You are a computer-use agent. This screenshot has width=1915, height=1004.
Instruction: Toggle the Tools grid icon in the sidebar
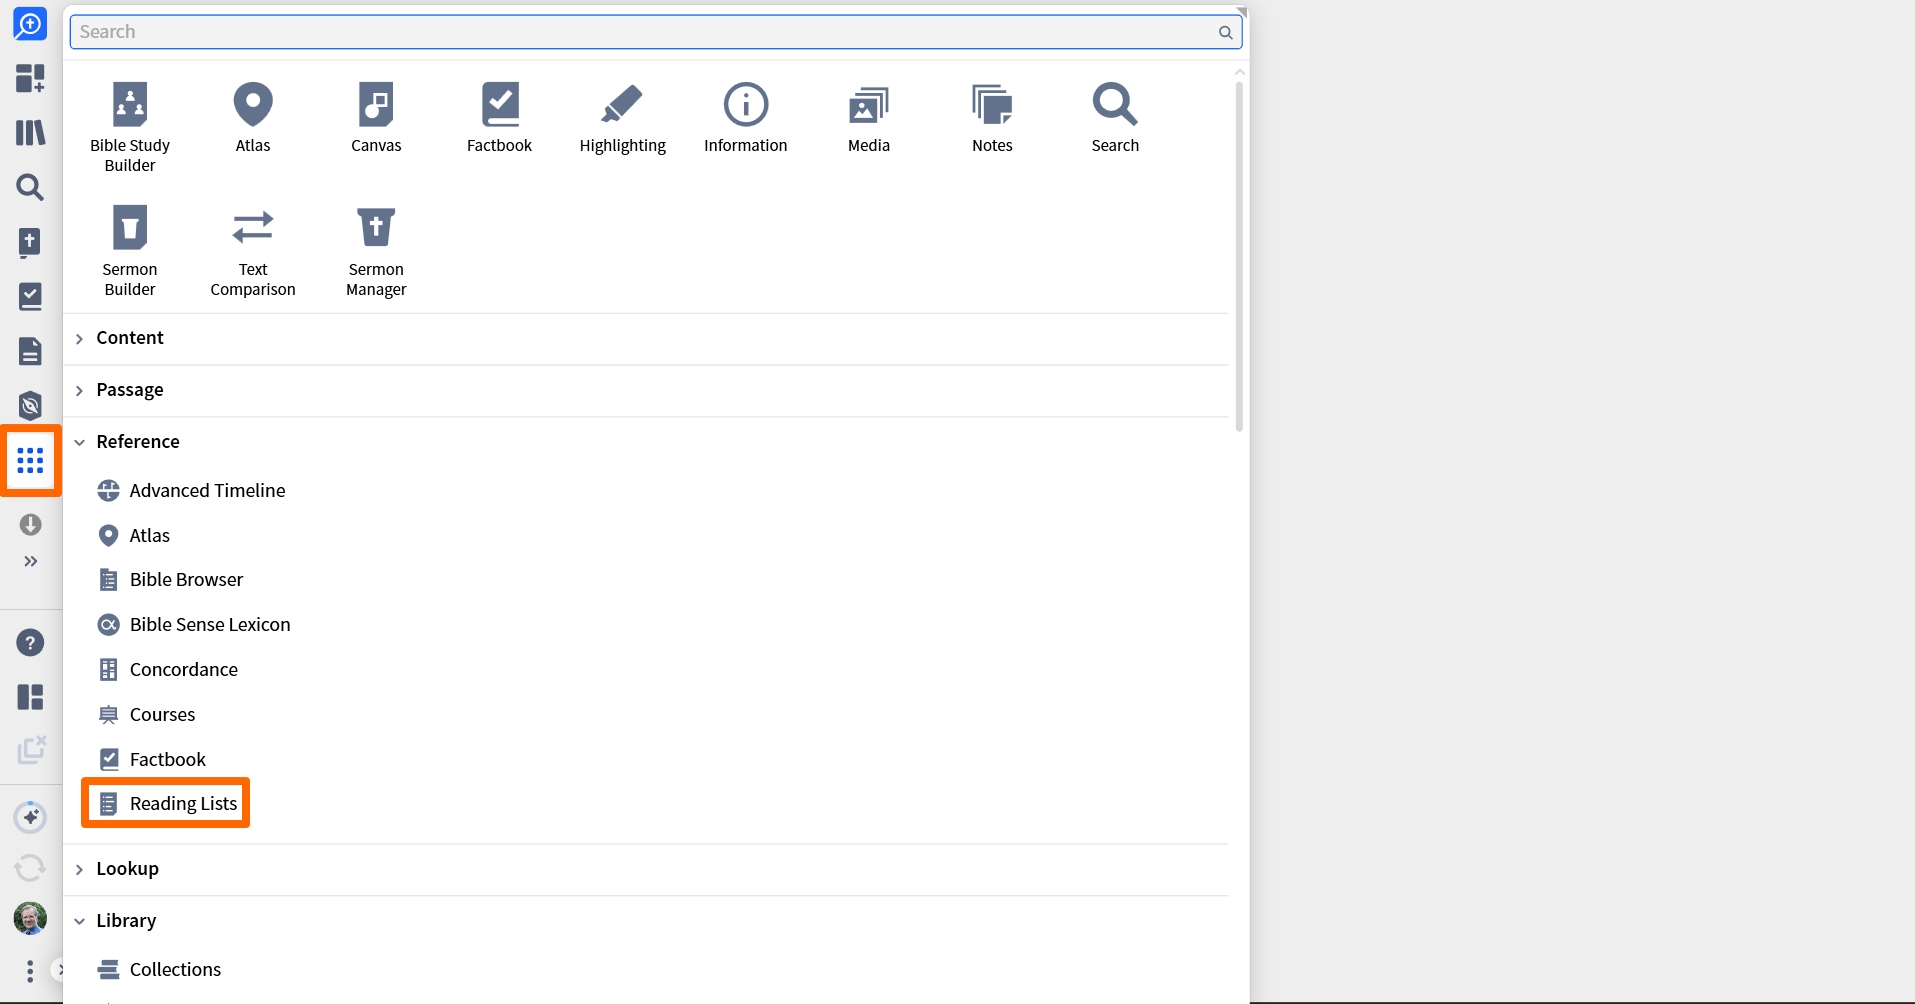point(30,460)
